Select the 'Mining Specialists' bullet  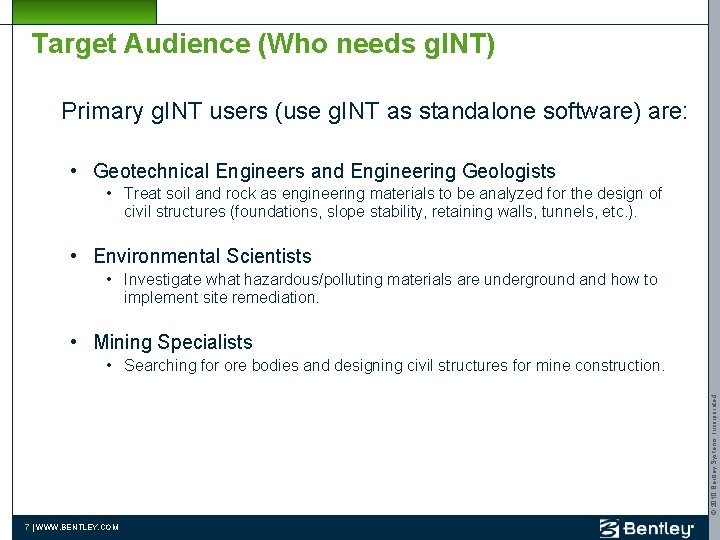point(173,343)
